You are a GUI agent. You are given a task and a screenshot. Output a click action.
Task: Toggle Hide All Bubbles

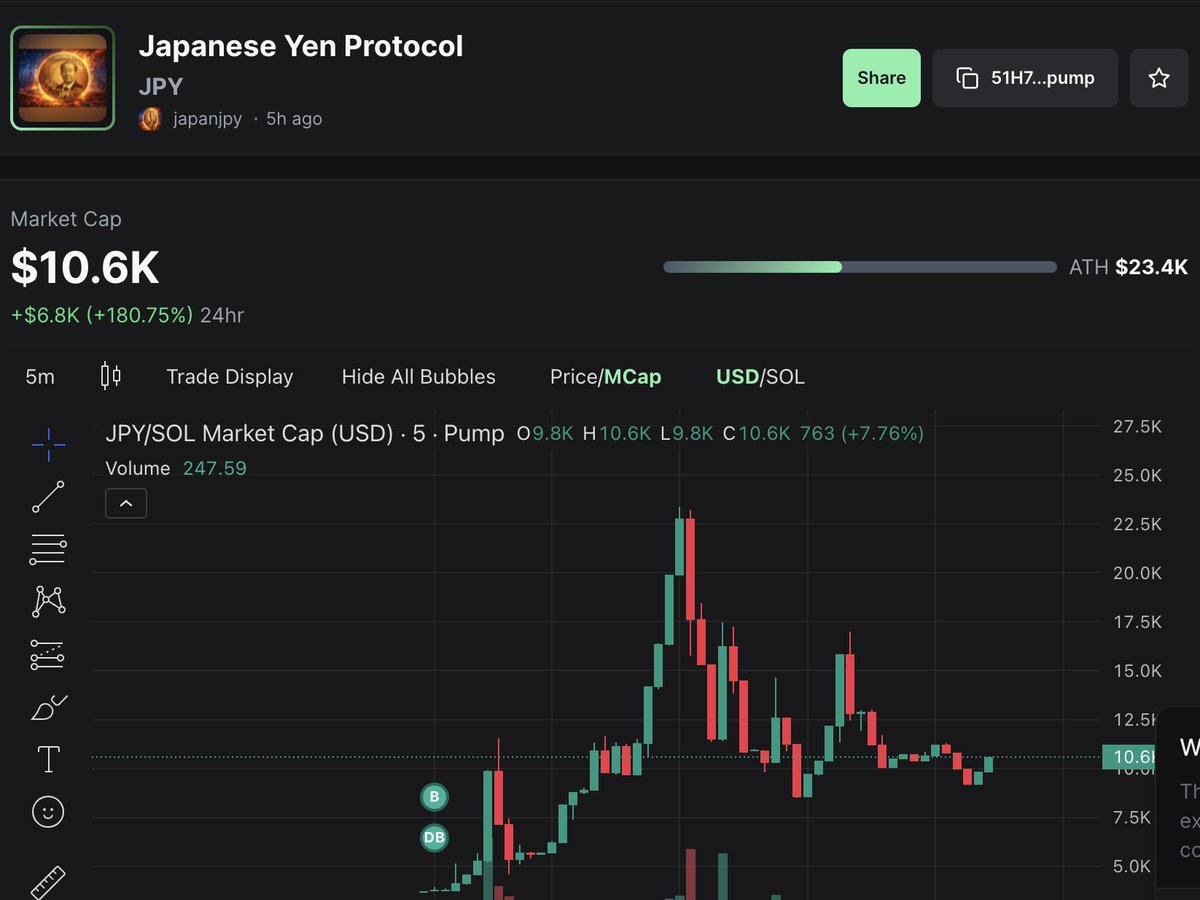[418, 377]
